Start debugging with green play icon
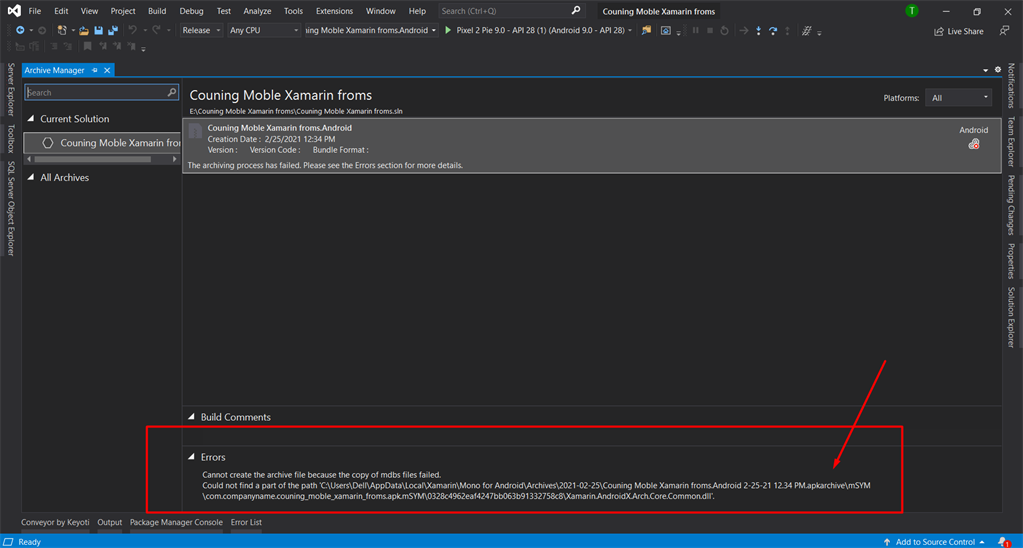Screen dimensions: 1023x548 pyautogui.click(x=448, y=30)
